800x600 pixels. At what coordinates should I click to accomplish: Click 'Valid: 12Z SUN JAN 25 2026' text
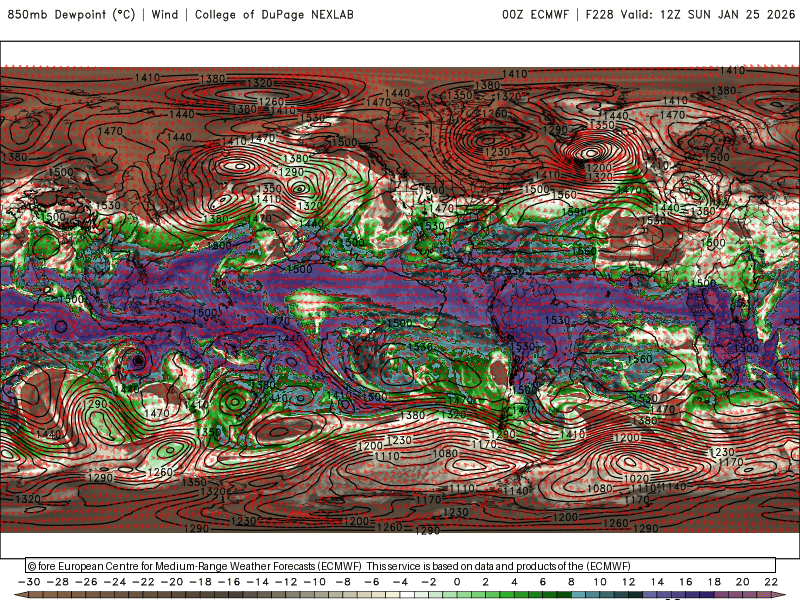point(708,14)
